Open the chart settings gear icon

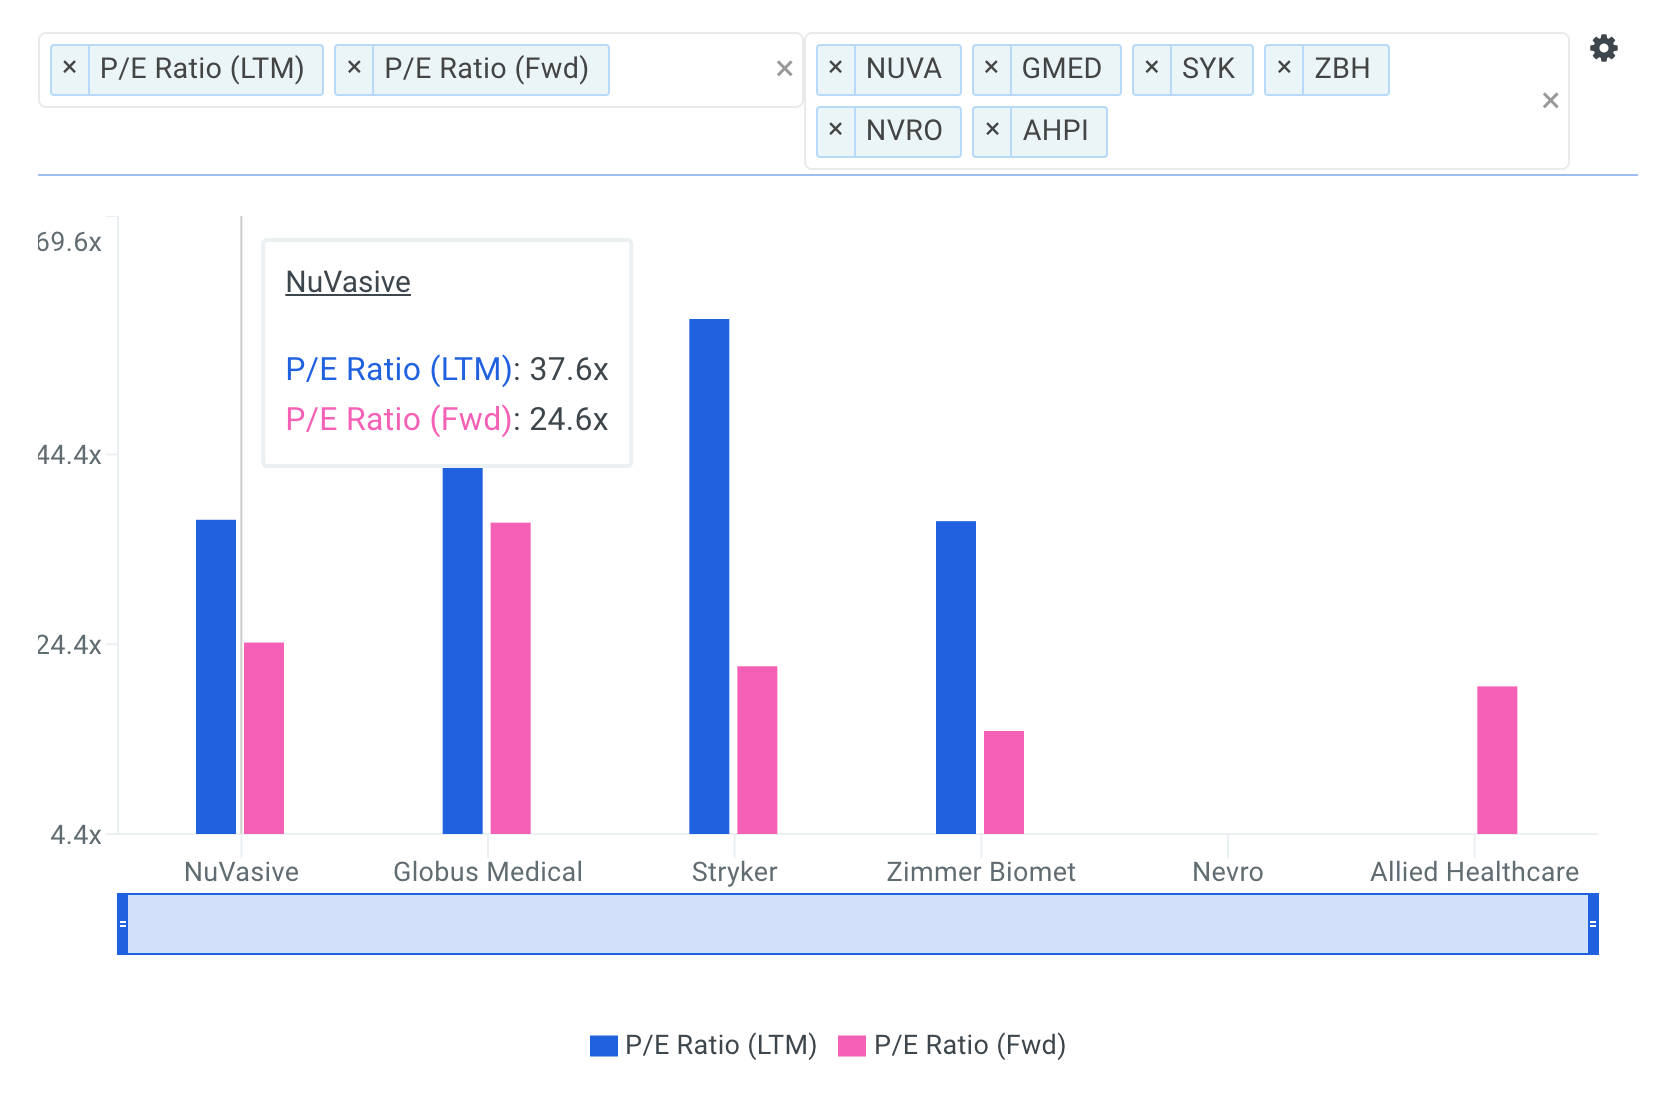click(x=1604, y=48)
